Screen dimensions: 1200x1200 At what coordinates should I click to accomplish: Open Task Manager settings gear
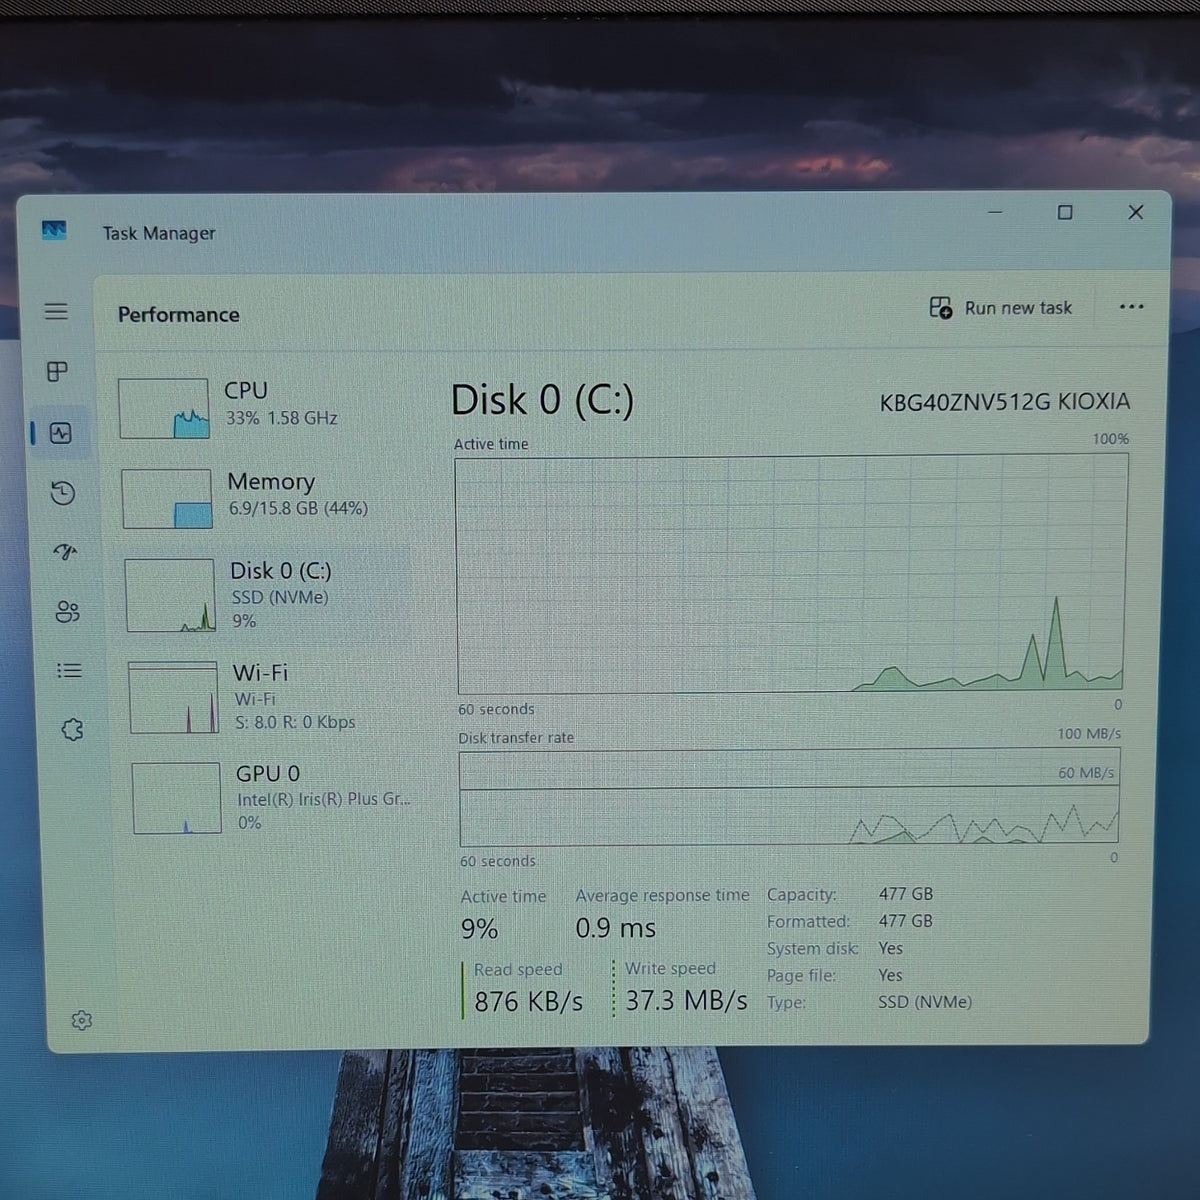point(82,1020)
